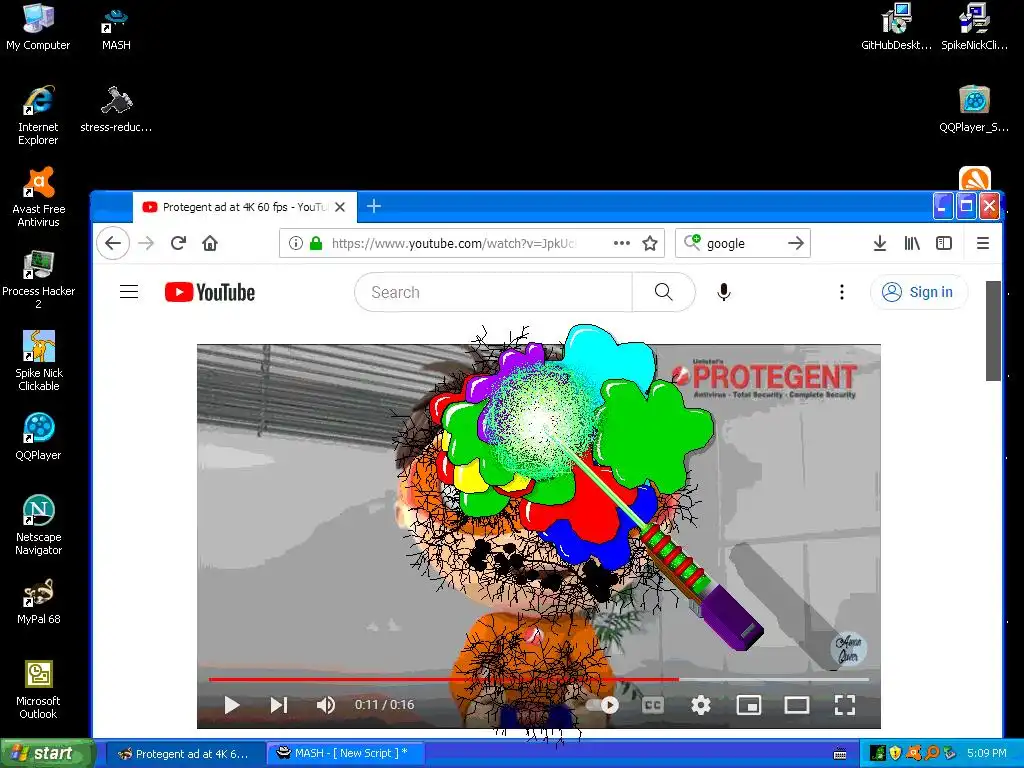The image size is (1024, 768).
Task: Launch QQPlayer desktop shortcut
Action: (x=38, y=436)
